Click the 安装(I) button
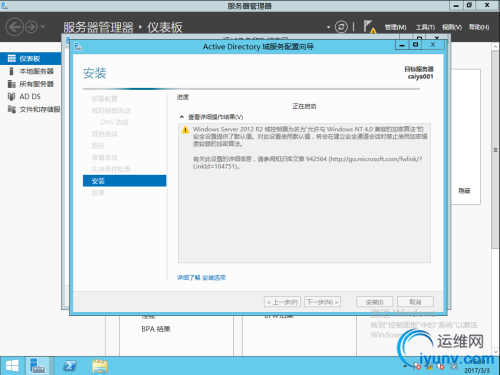500x375 pixels. [x=375, y=302]
